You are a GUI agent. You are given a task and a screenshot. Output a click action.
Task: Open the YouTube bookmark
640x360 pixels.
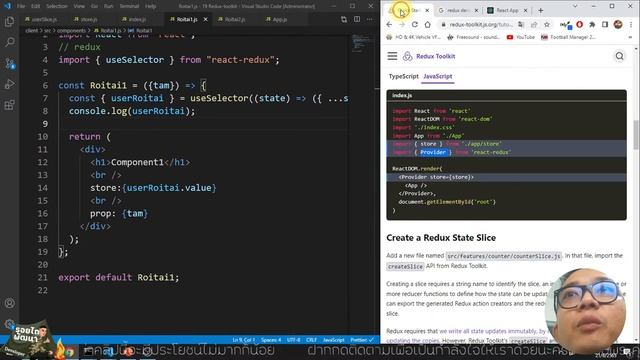click(520, 37)
